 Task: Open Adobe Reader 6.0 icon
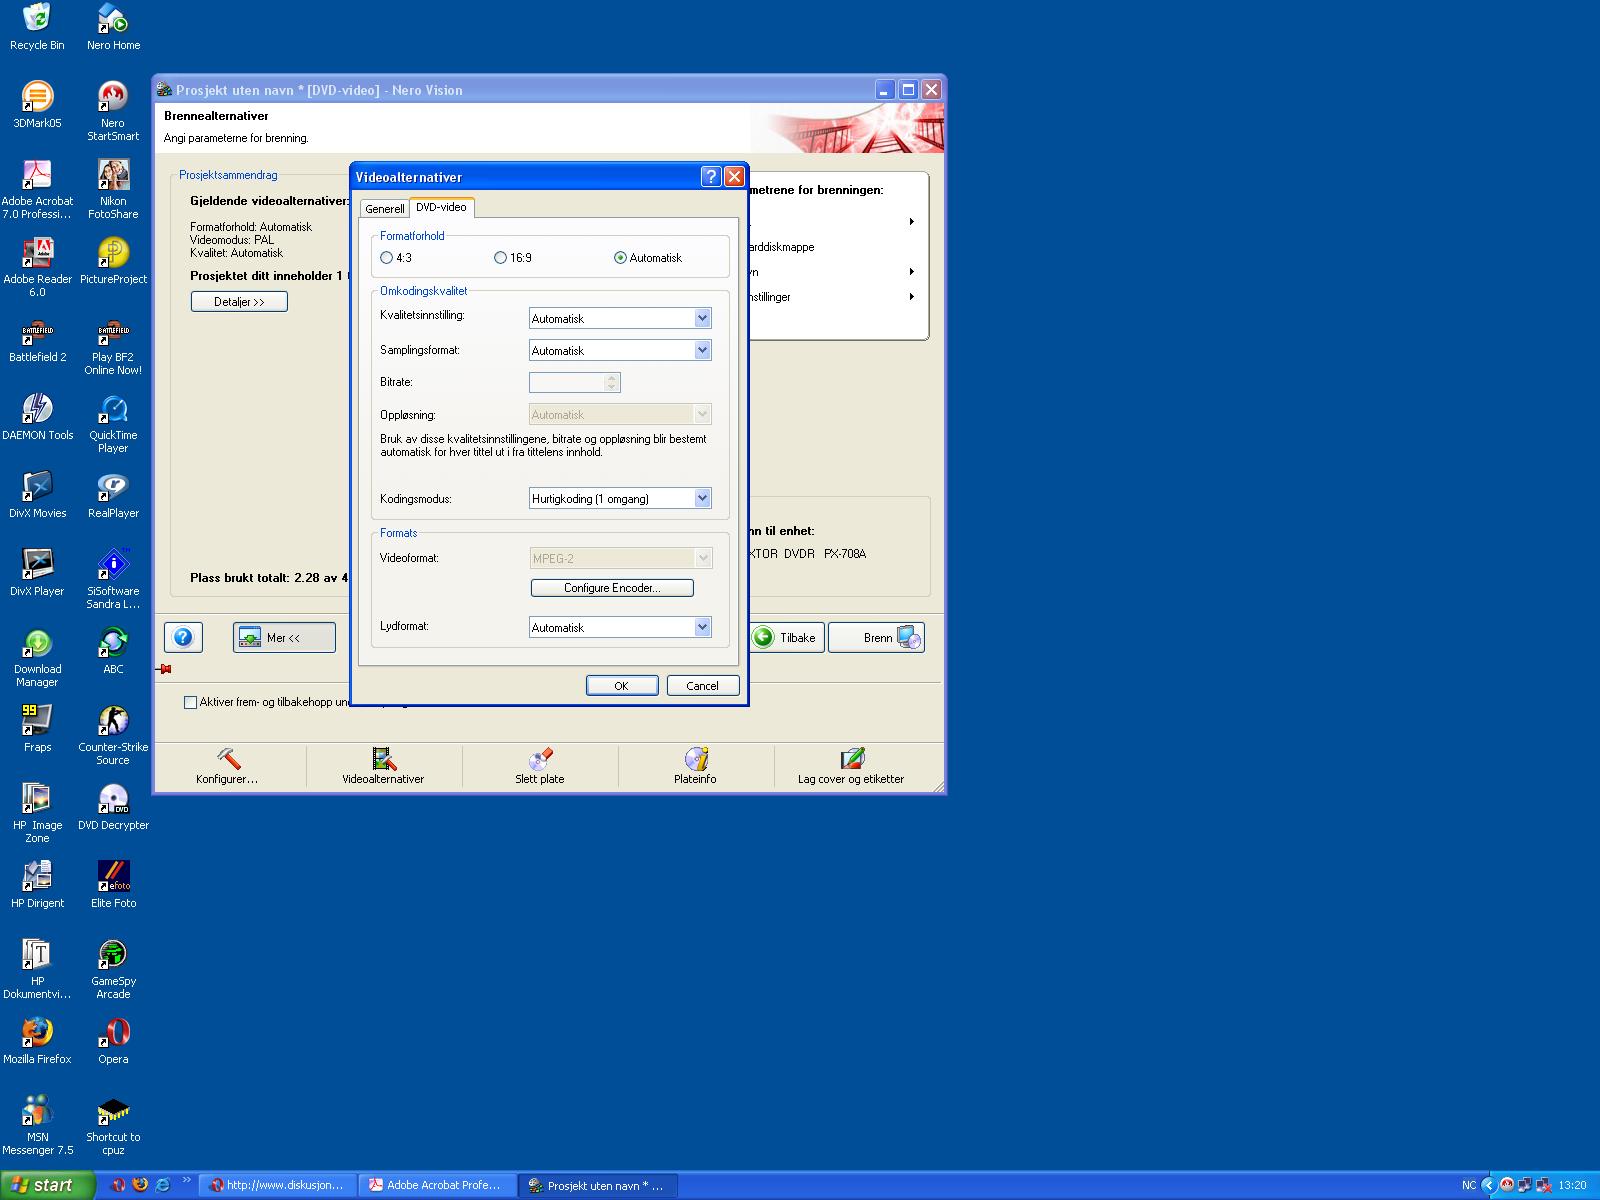(x=37, y=267)
